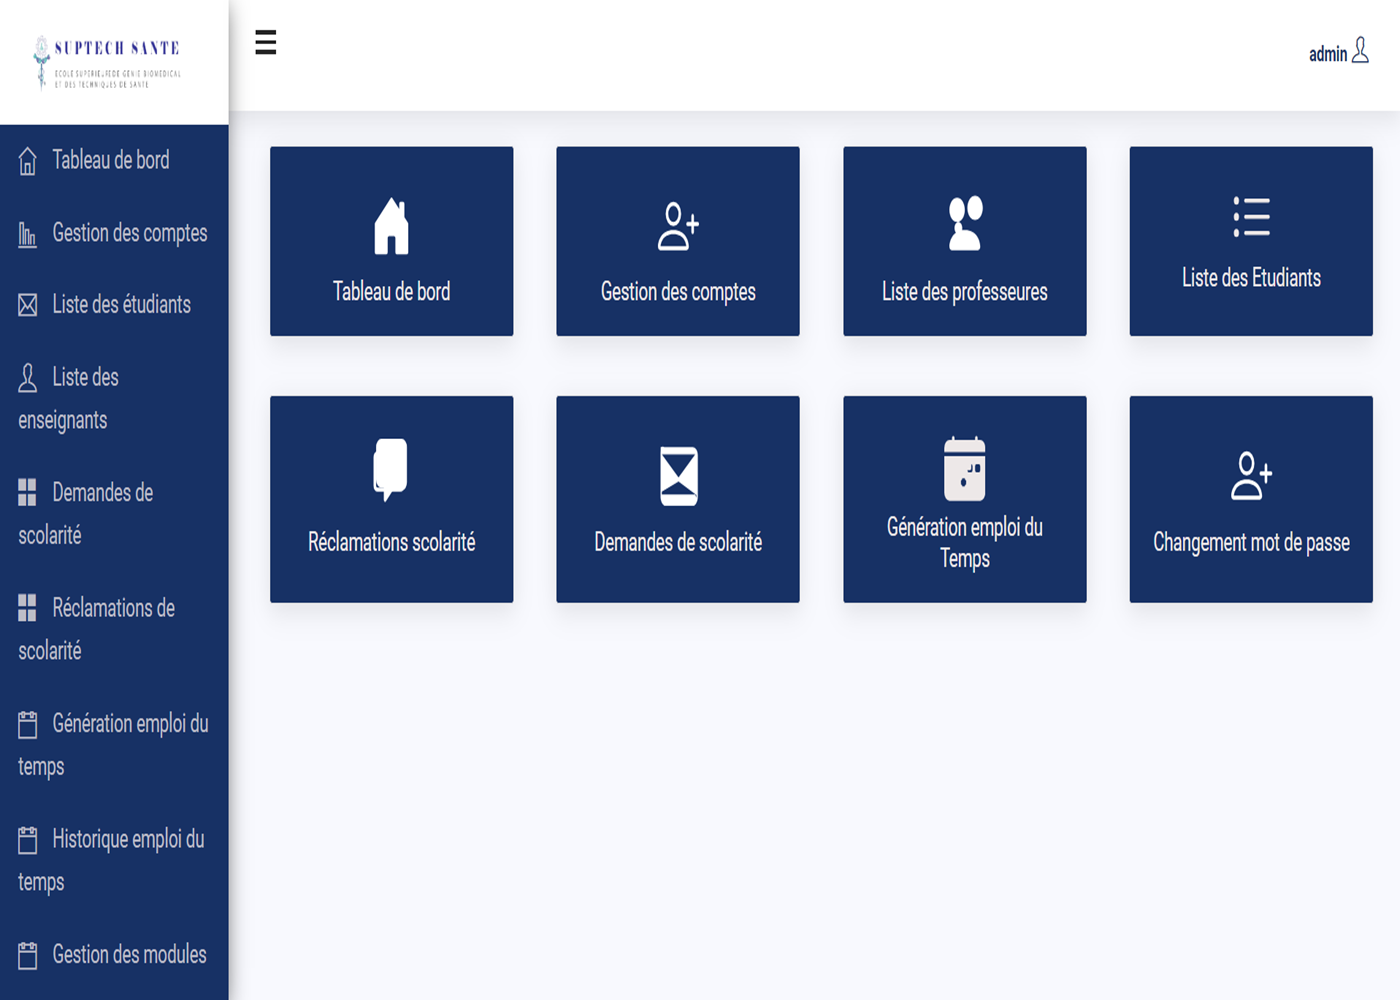1400x1000 pixels.
Task: Select Gestion des modules in sidebar
Action: coord(129,955)
